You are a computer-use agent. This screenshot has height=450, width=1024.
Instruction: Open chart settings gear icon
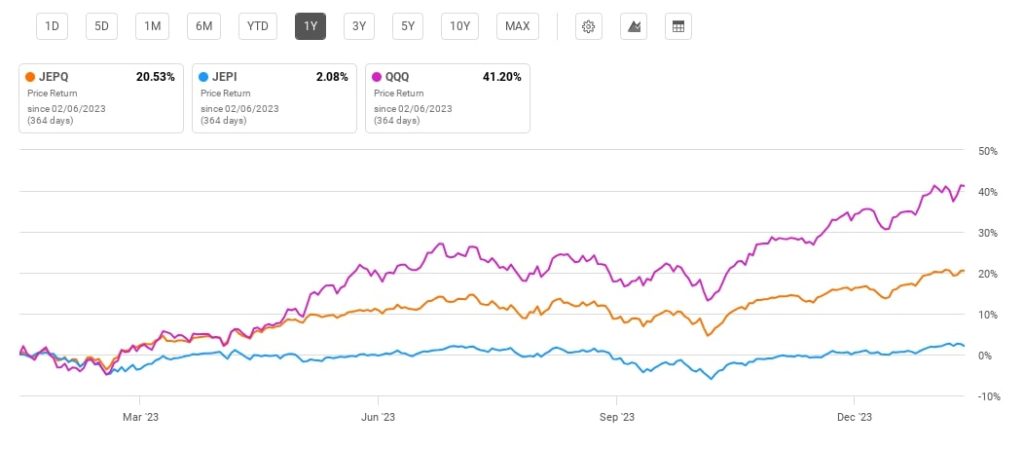pos(589,27)
